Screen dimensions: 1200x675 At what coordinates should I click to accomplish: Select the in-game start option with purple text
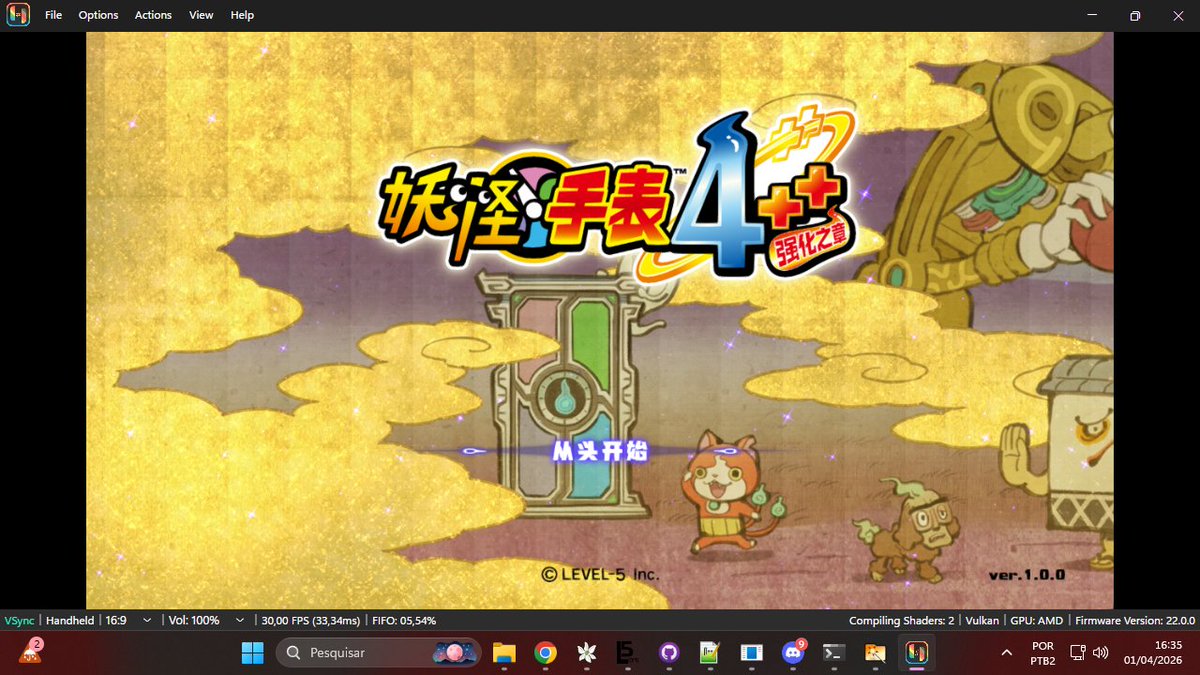(x=600, y=451)
